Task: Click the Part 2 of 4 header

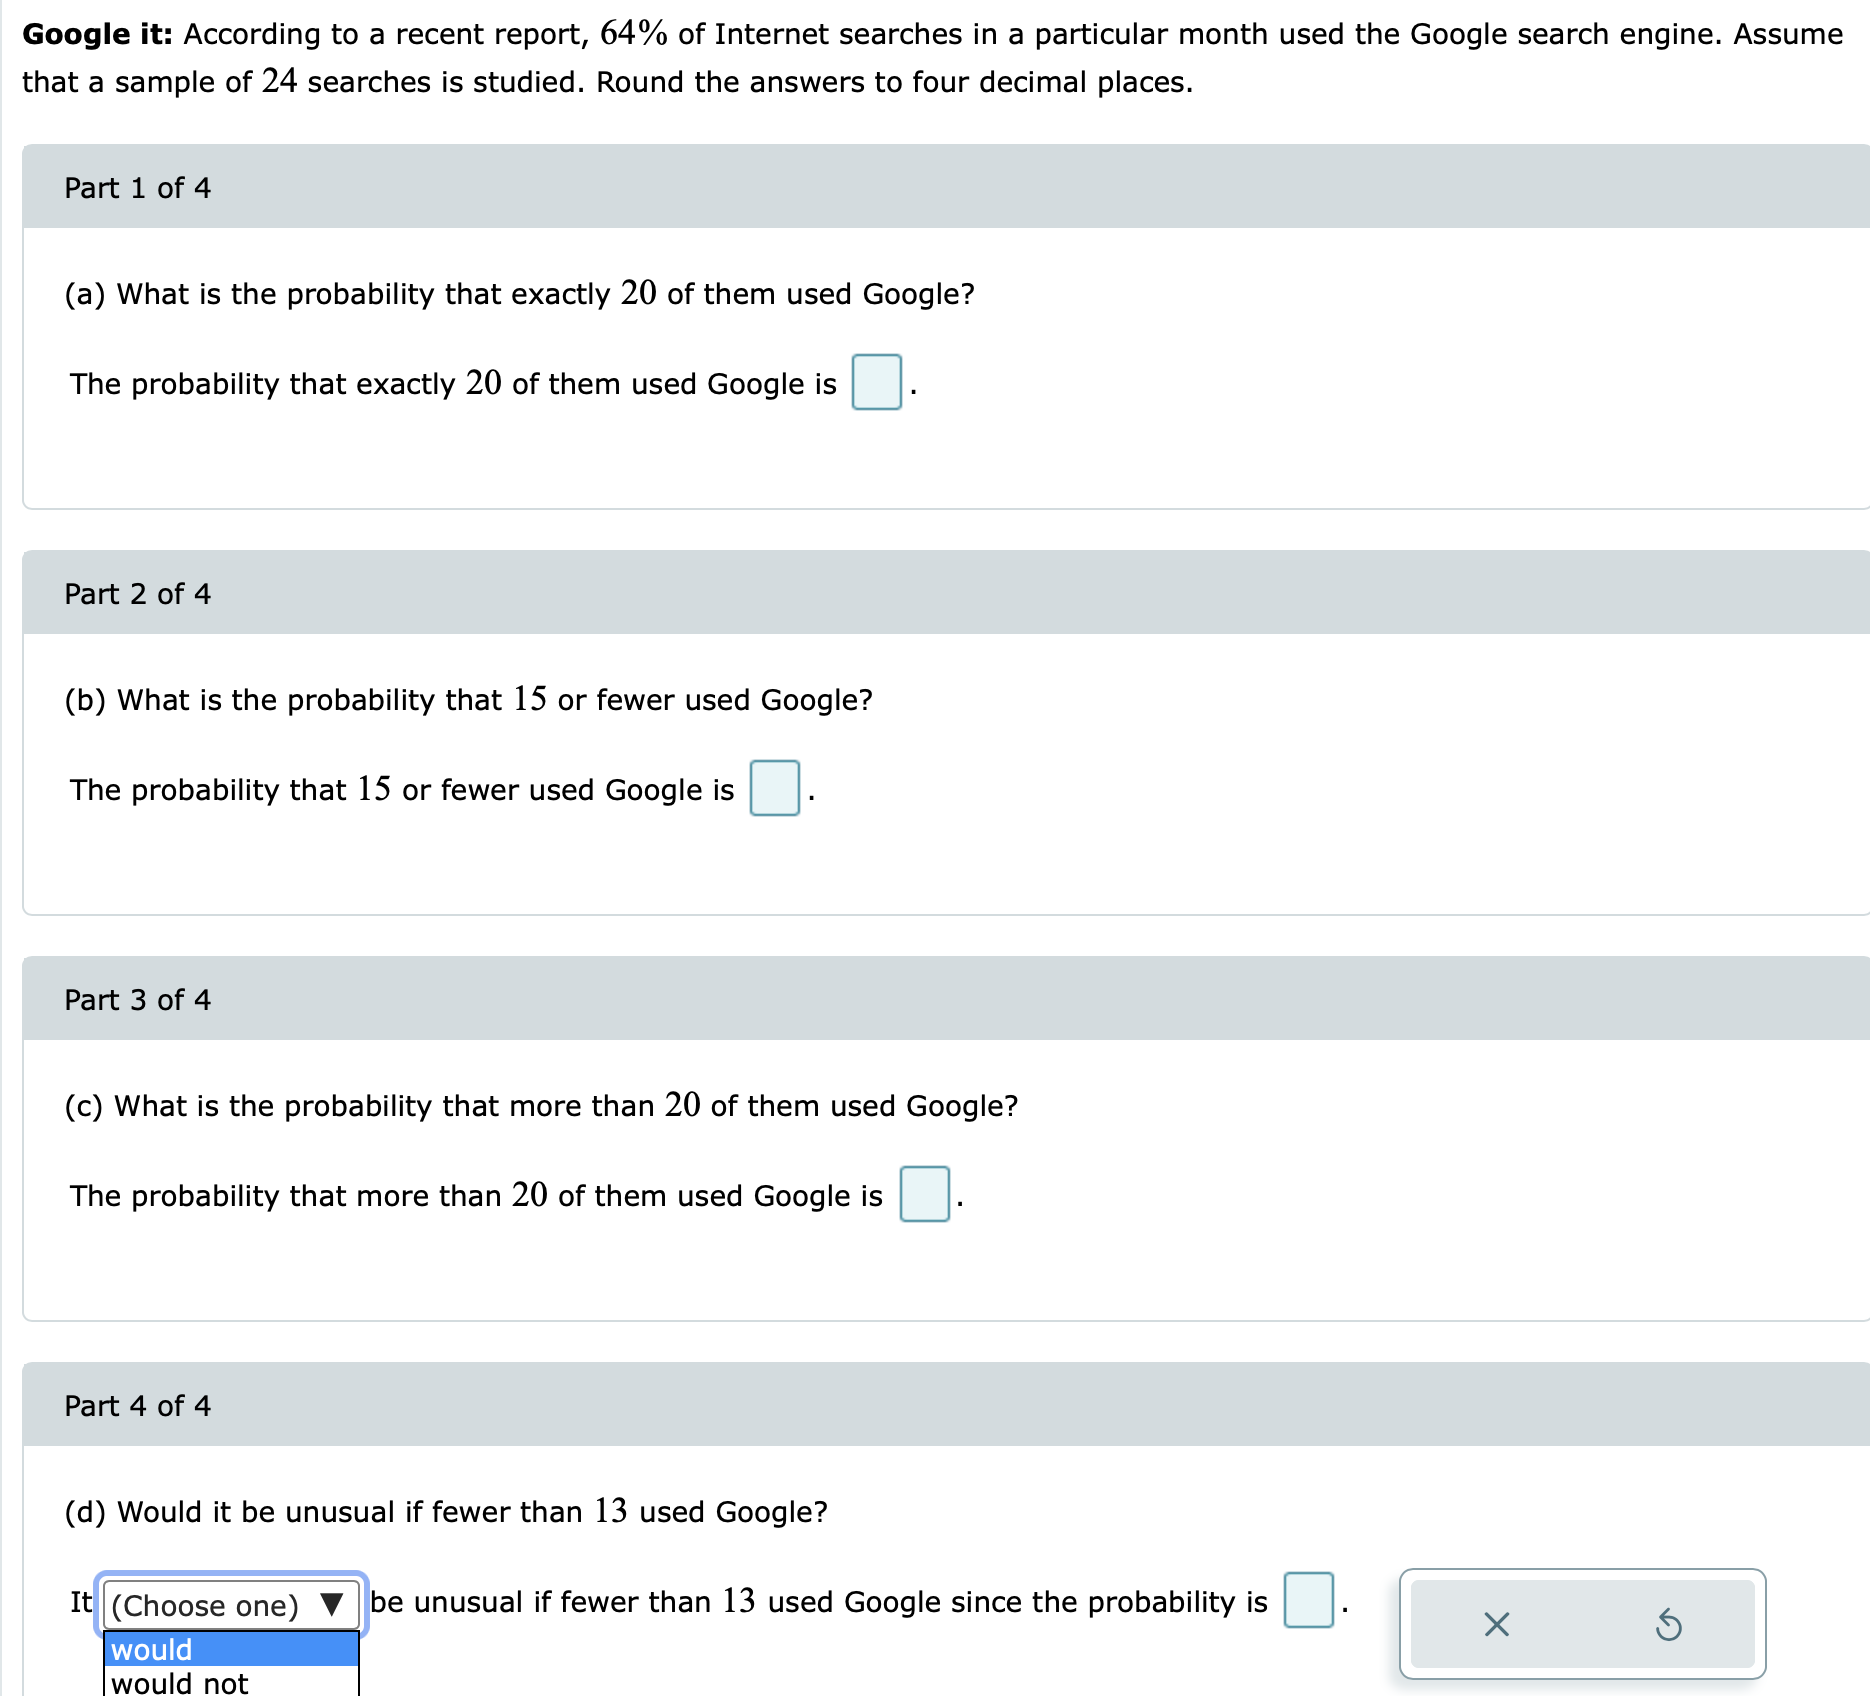Action: pyautogui.click(x=137, y=593)
